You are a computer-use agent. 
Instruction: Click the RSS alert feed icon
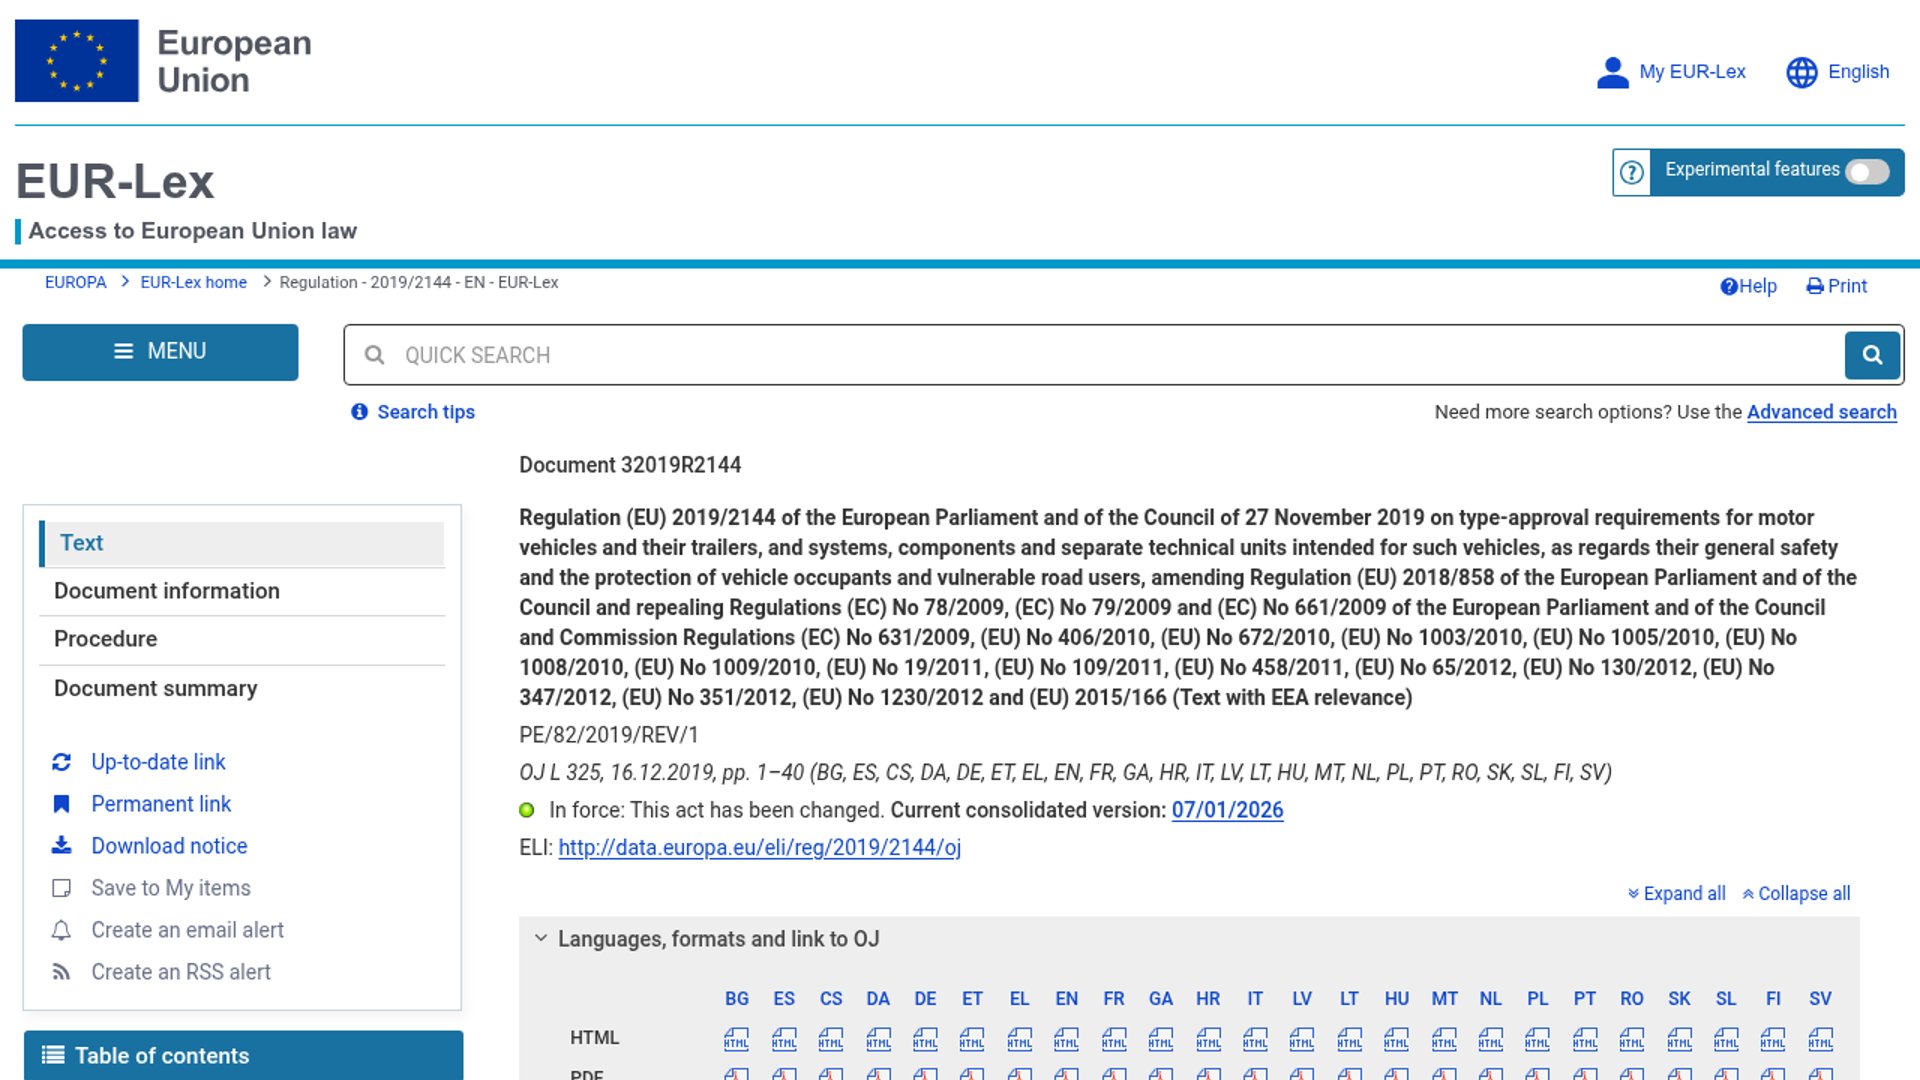pyautogui.click(x=61, y=972)
